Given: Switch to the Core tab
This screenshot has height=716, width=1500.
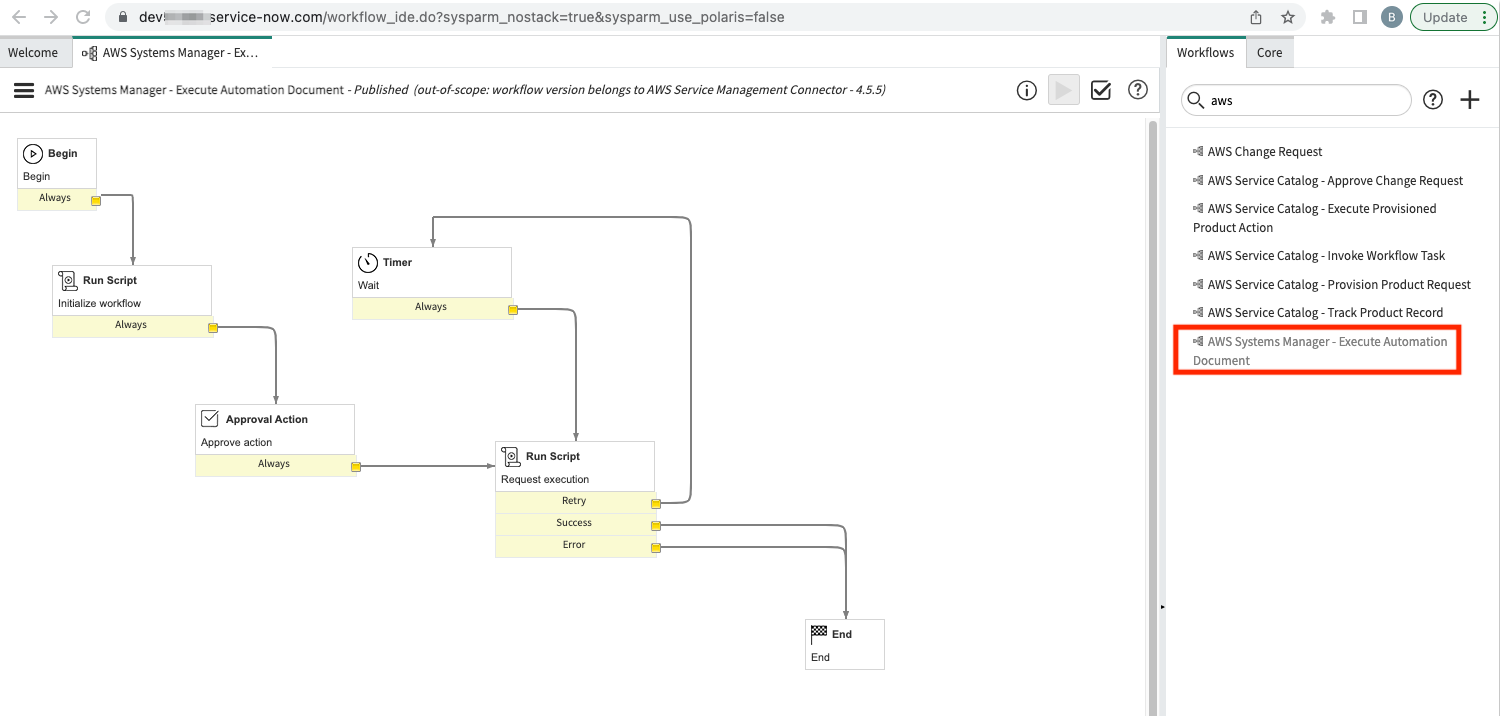Looking at the screenshot, I should coord(1269,52).
